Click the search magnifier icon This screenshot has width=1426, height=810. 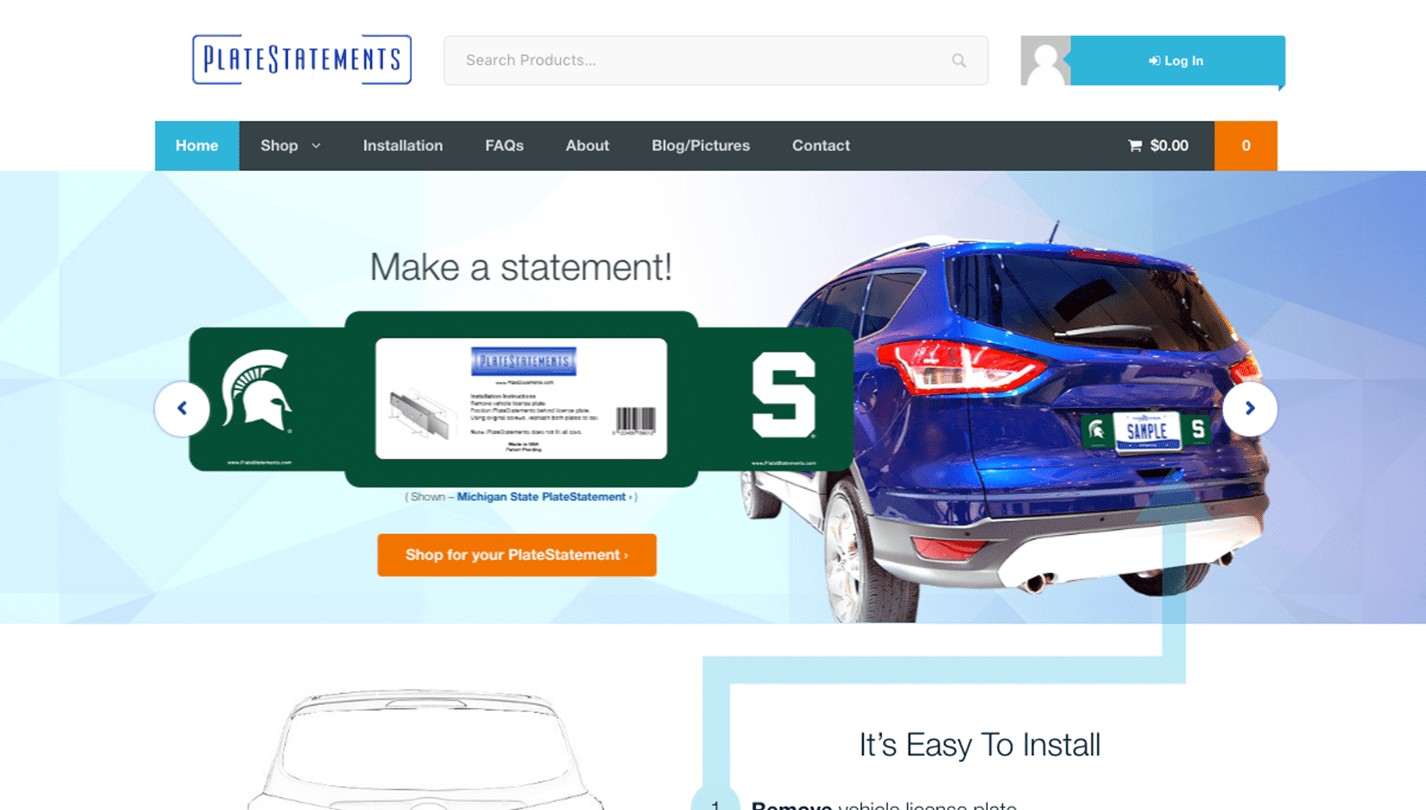coord(958,61)
